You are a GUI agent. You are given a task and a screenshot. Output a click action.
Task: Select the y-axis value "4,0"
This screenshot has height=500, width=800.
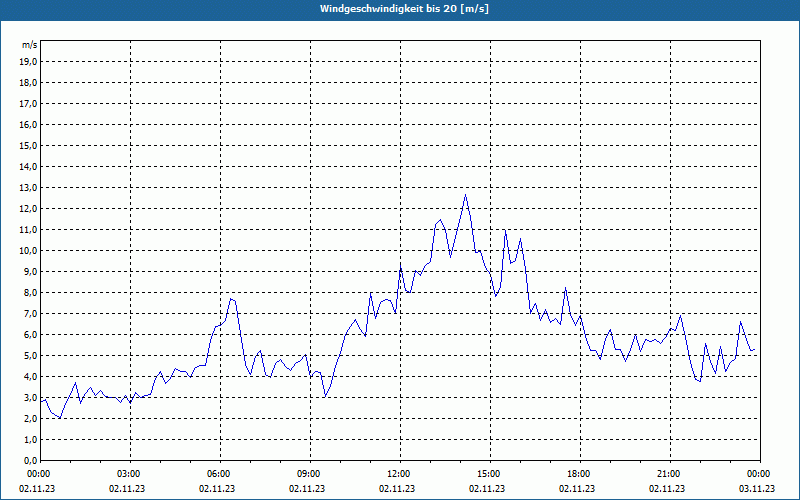[31, 377]
